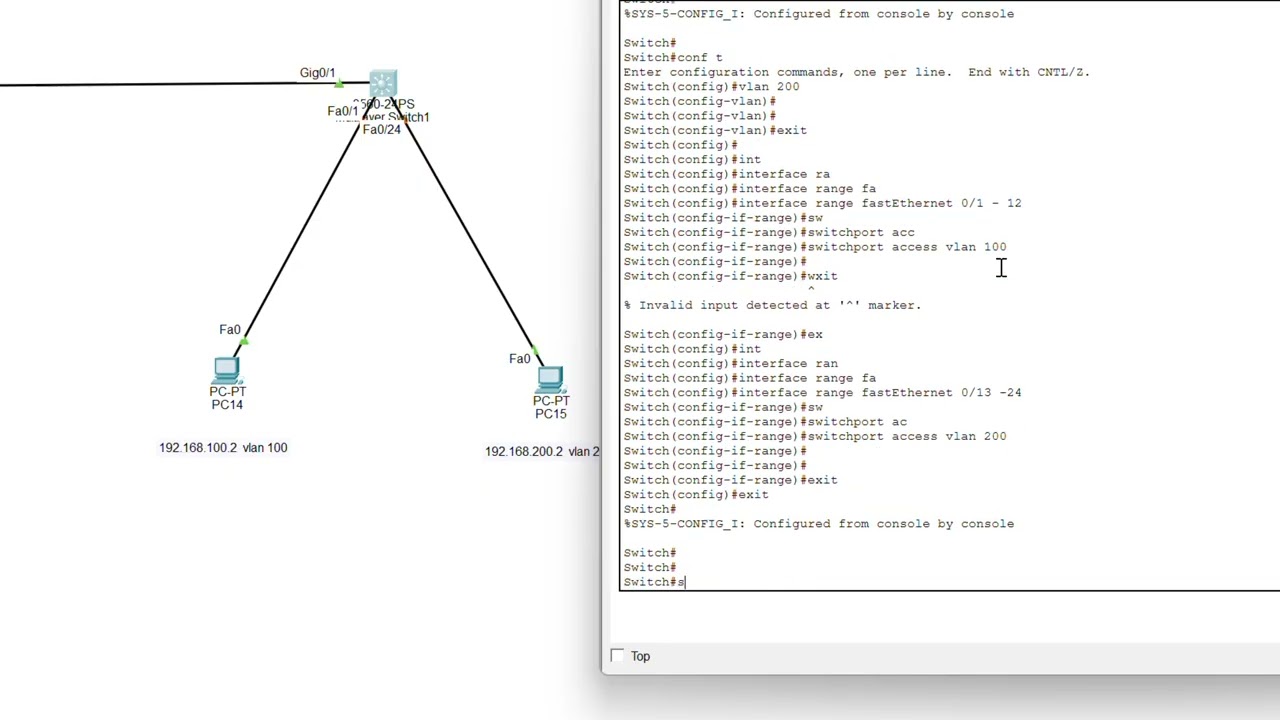1280x720 pixels.
Task: Click the PC-PT PC14 device name label
Action: [227, 398]
